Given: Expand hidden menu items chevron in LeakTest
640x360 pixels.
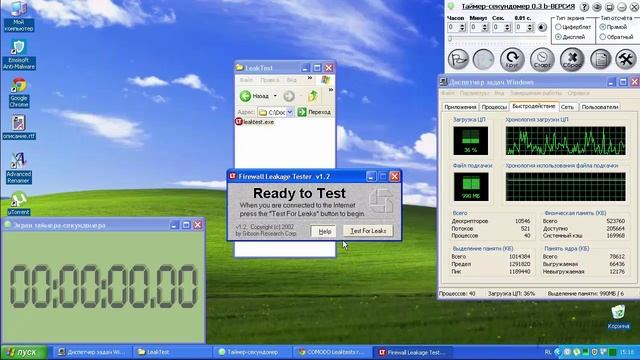Looking at the screenshot, I should [310, 78].
